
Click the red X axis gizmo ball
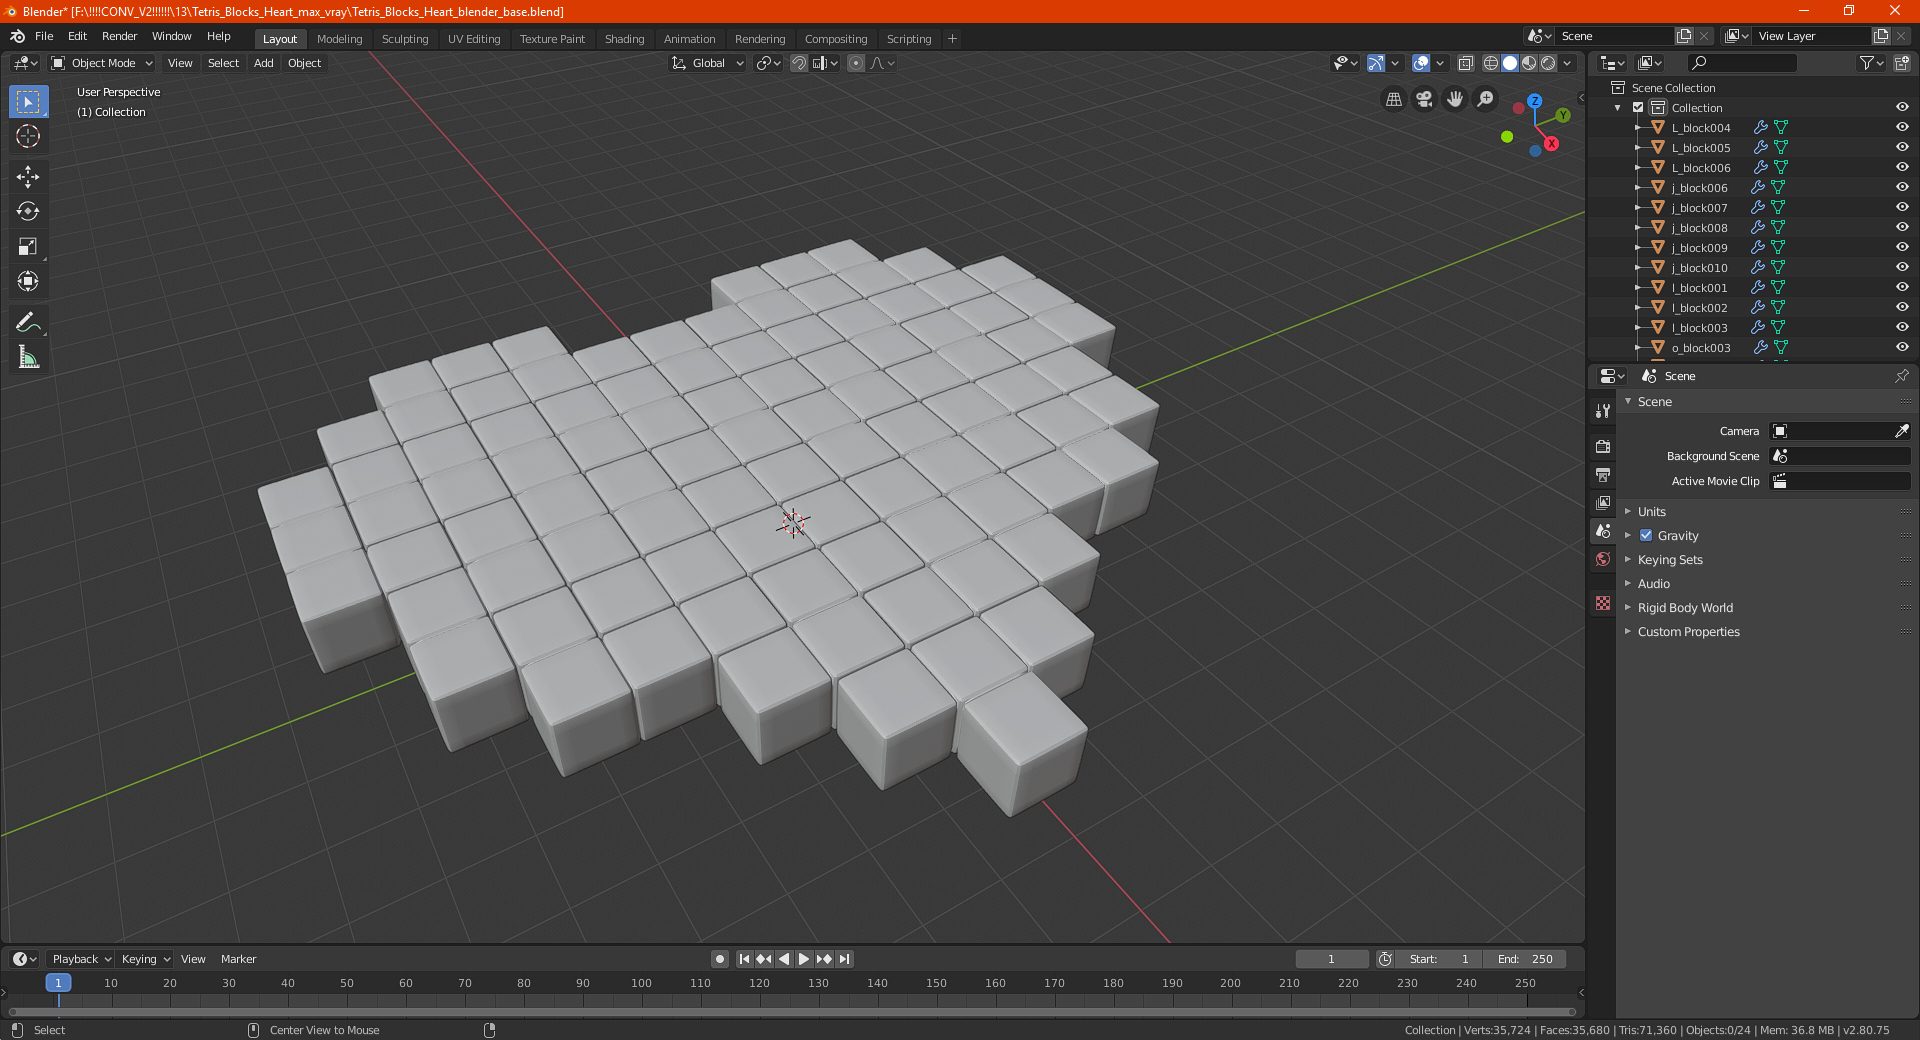point(1551,144)
